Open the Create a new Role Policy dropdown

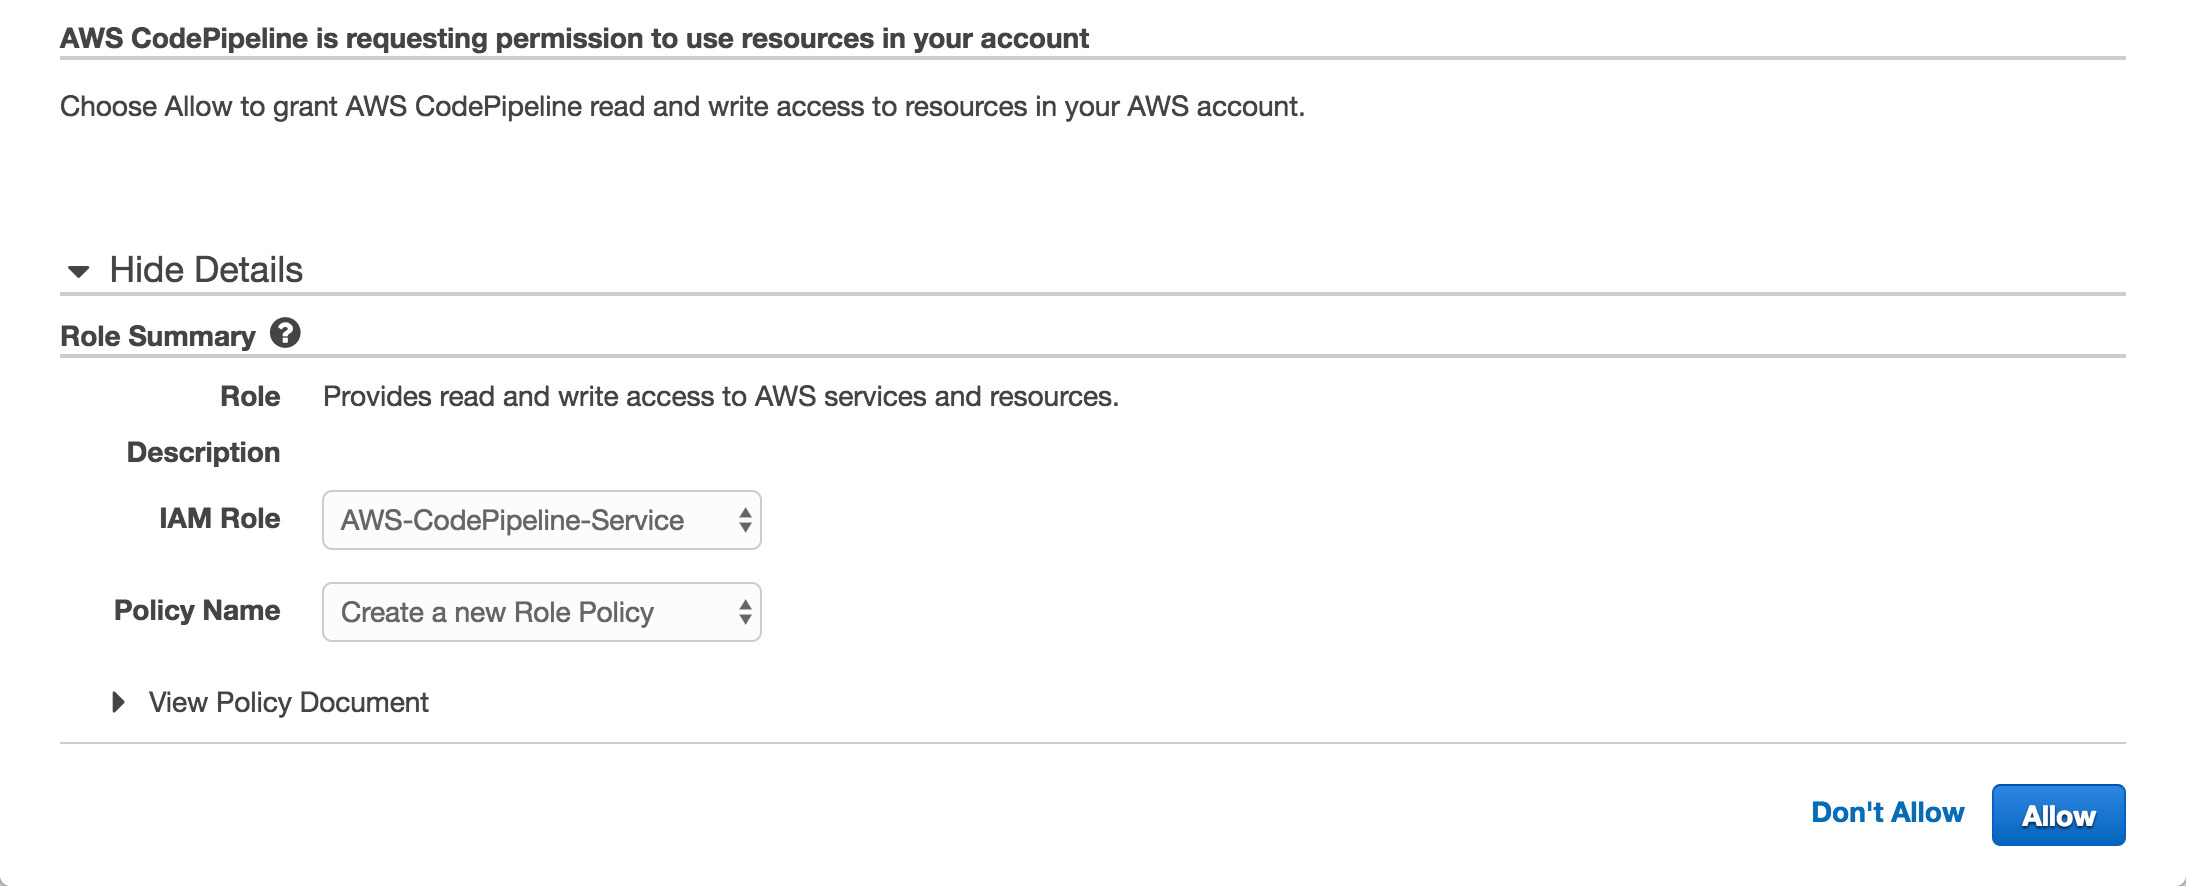(540, 612)
